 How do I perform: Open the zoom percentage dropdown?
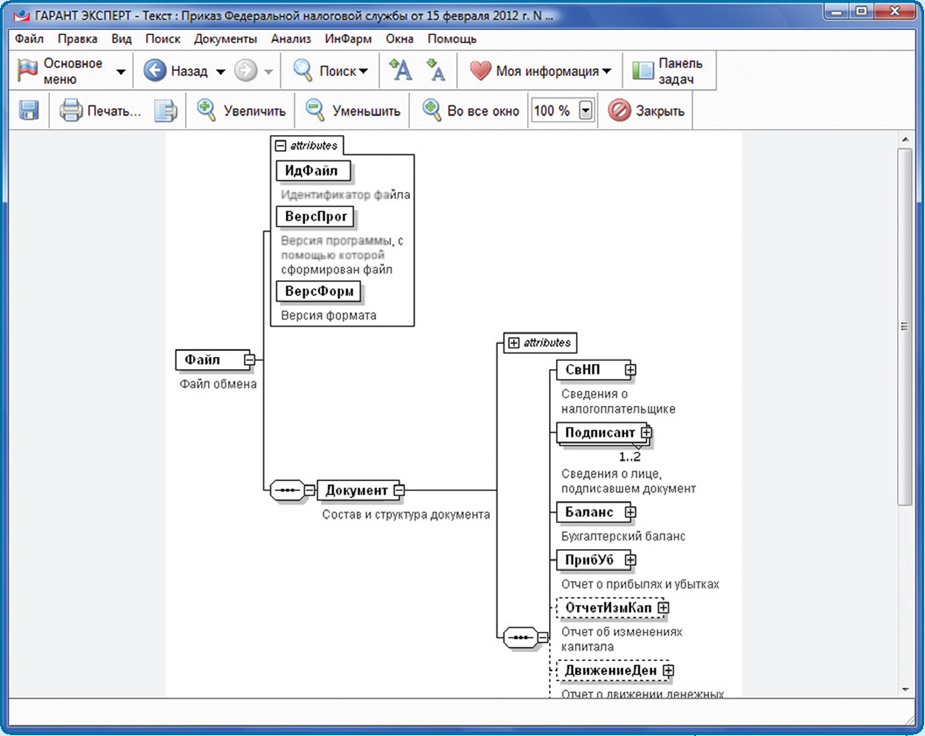point(586,111)
